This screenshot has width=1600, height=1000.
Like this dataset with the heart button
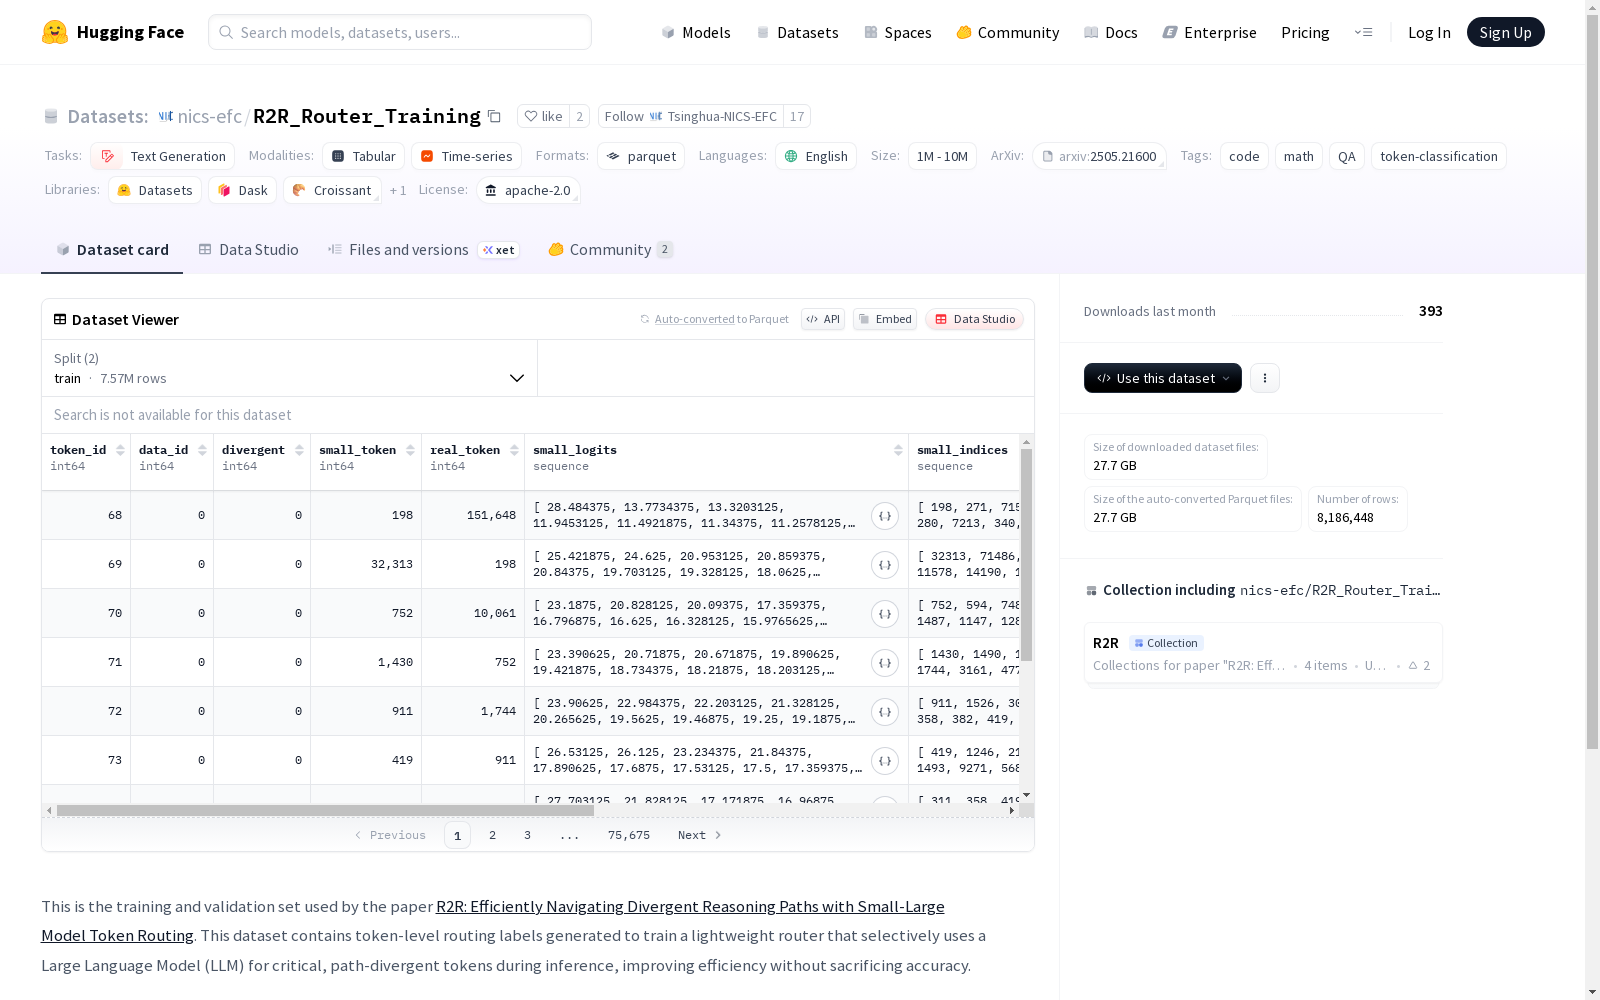[x=543, y=116]
